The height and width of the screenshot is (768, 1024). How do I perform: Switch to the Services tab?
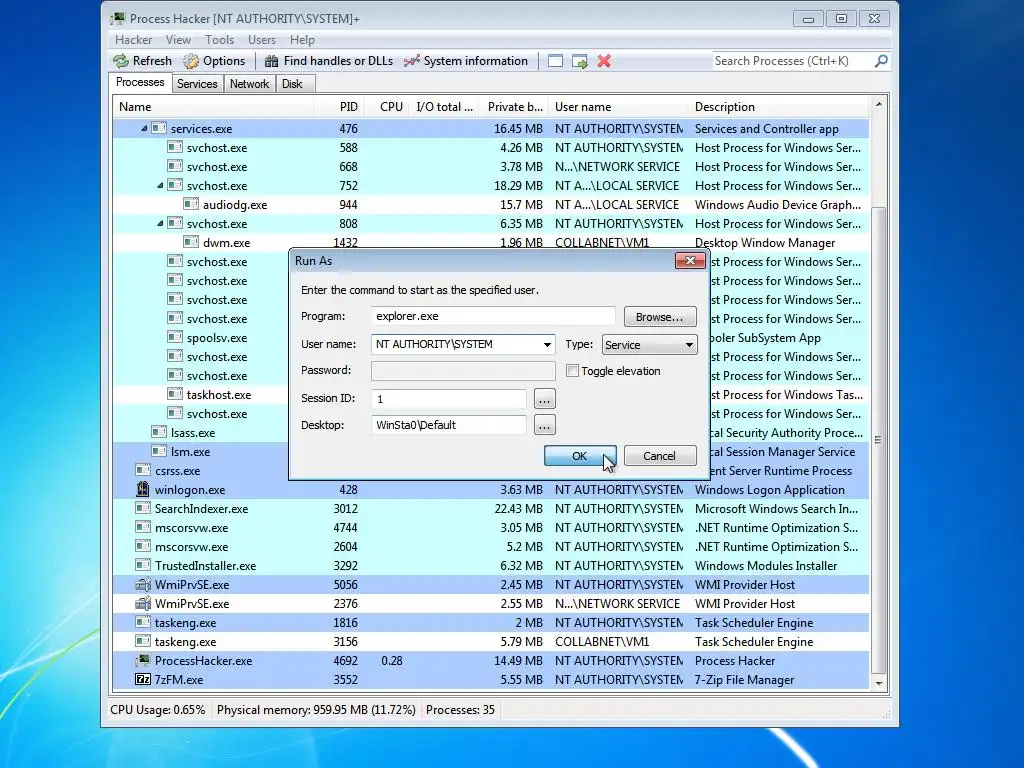coord(197,84)
